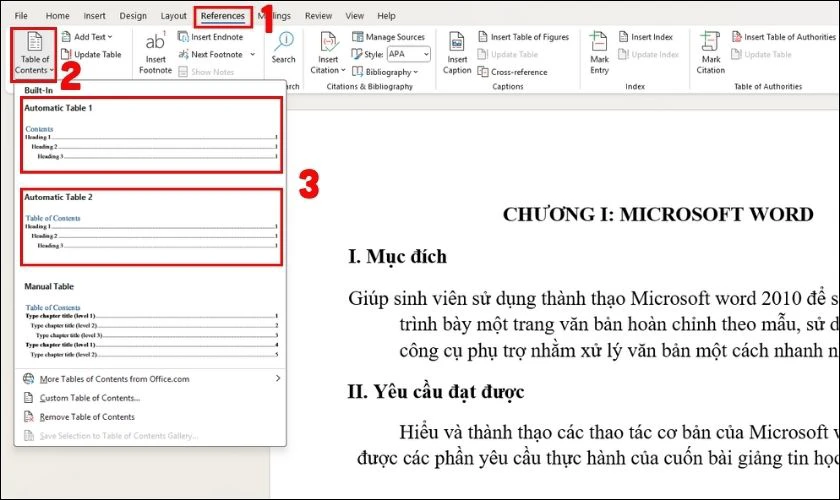Select the References tab

click(x=223, y=16)
